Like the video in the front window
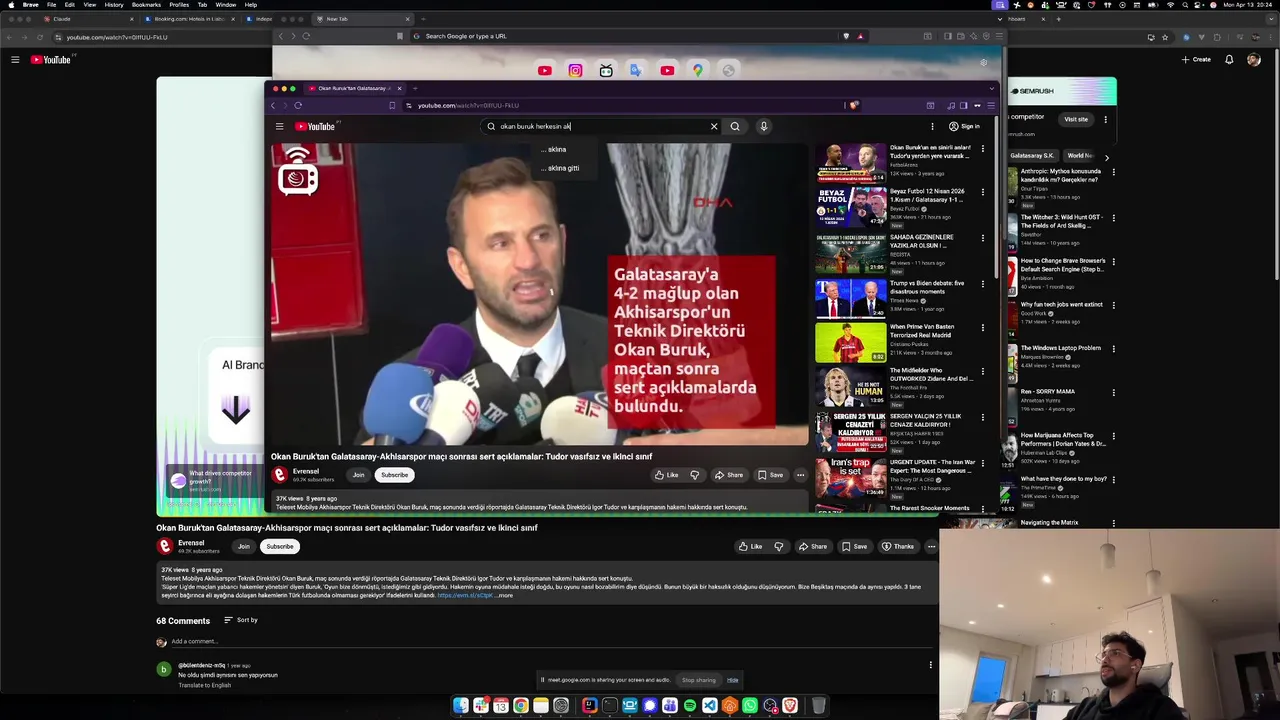This screenshot has width=1280, height=720. [x=667, y=475]
